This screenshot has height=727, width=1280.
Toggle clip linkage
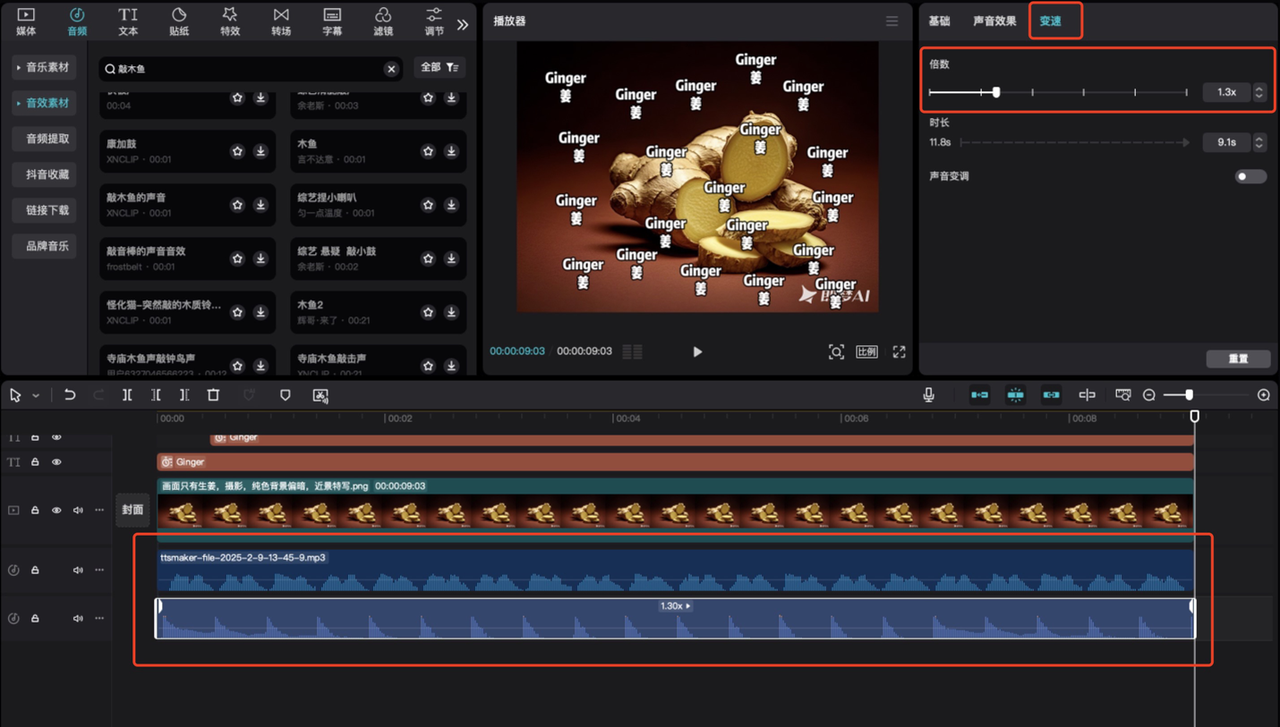1051,395
